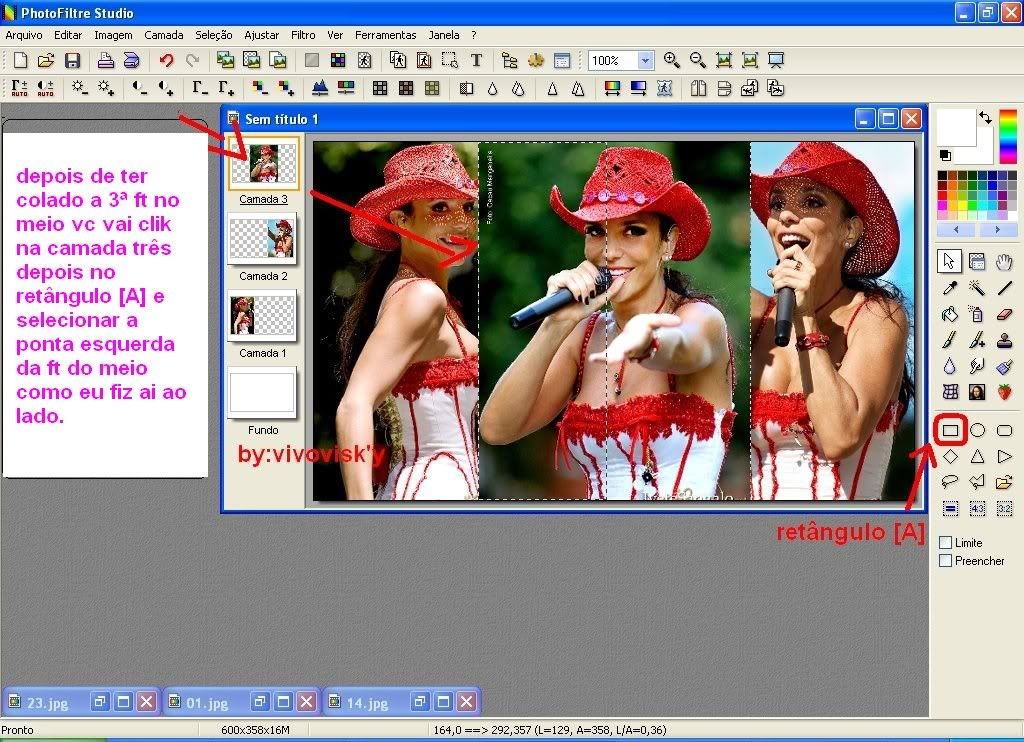Restore the minimized 01.jpg window
Screen dimensions: 1024x742
pos(258,702)
